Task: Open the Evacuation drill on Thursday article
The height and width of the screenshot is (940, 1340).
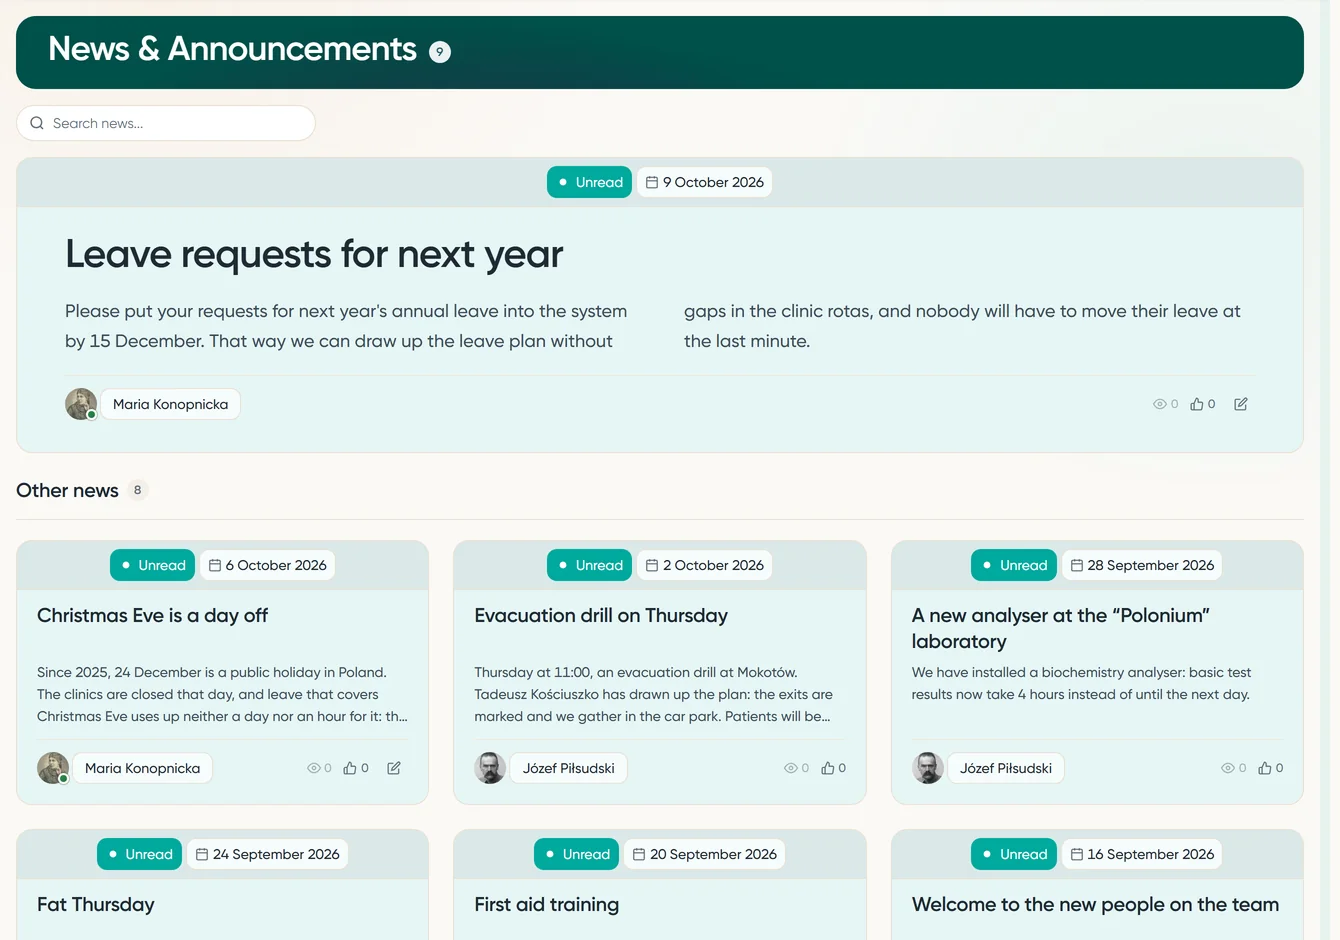Action: (601, 616)
